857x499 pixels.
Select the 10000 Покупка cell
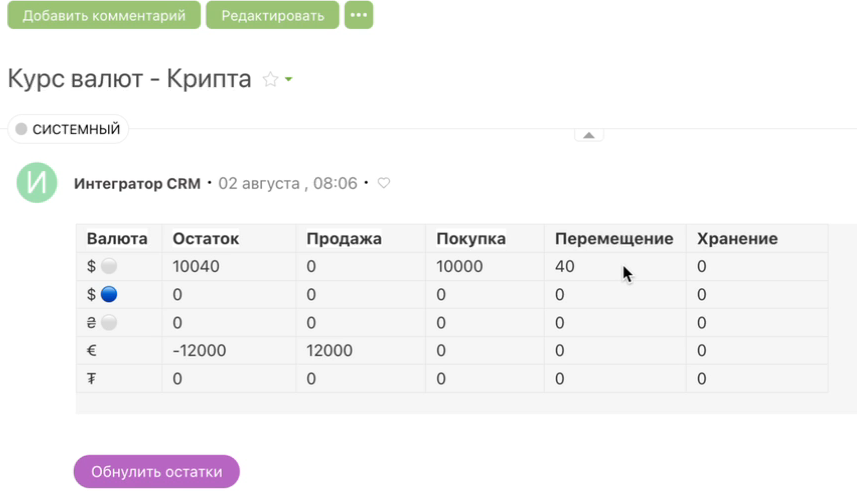click(x=460, y=267)
